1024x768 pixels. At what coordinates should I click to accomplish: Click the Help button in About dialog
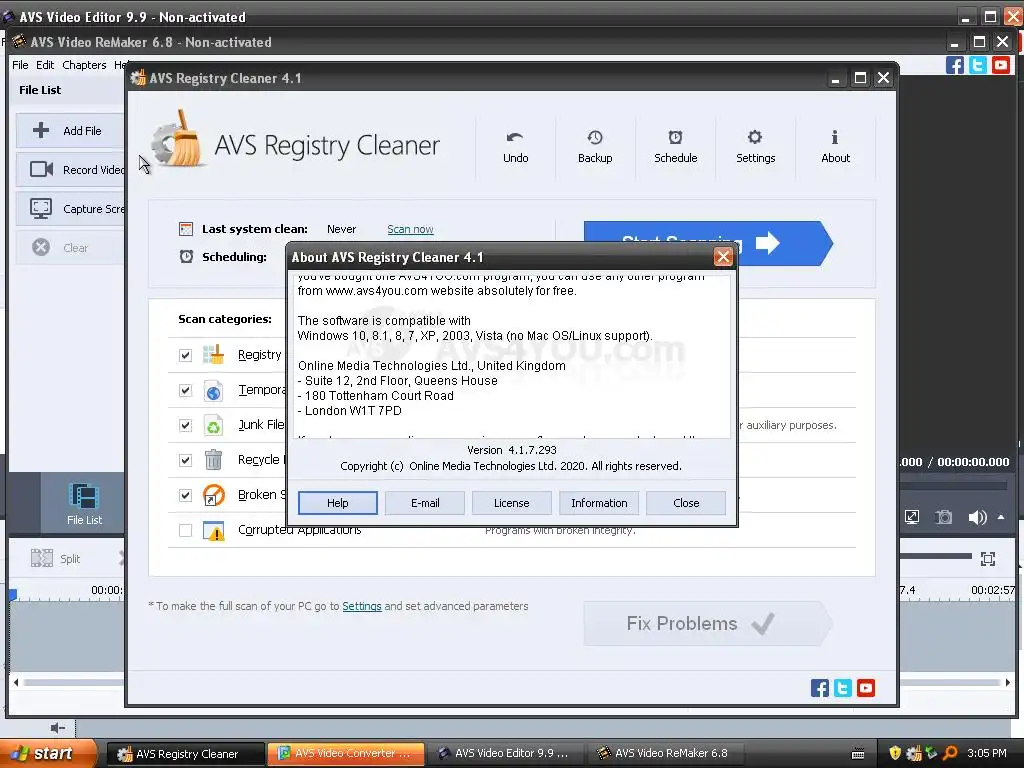[x=338, y=503]
